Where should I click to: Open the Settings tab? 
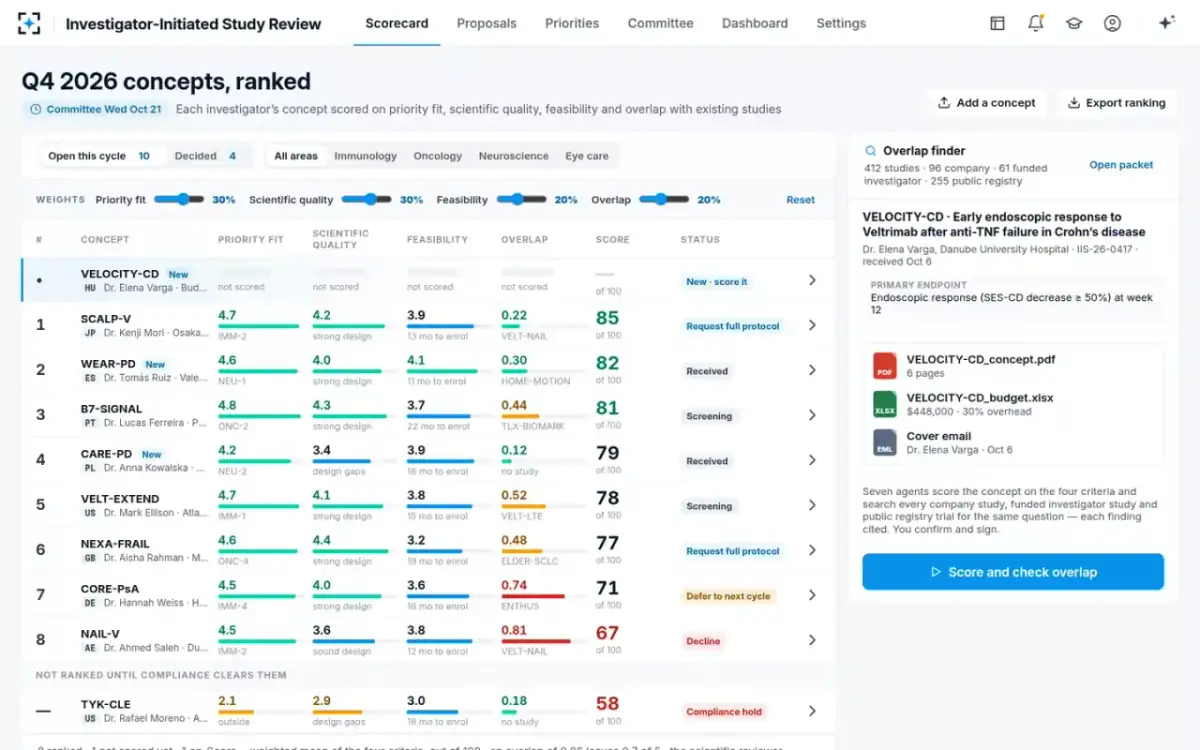(841, 23)
